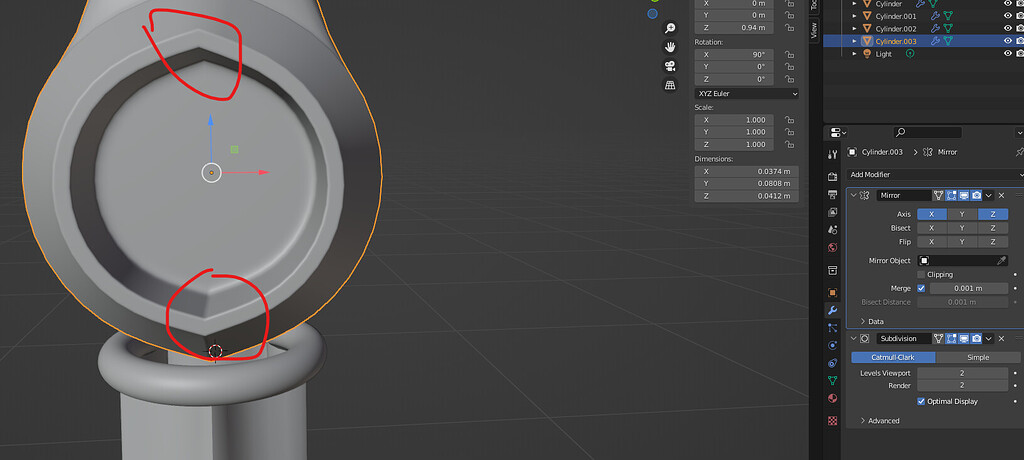Select Cylinder.002 in the outliner

click(896, 29)
